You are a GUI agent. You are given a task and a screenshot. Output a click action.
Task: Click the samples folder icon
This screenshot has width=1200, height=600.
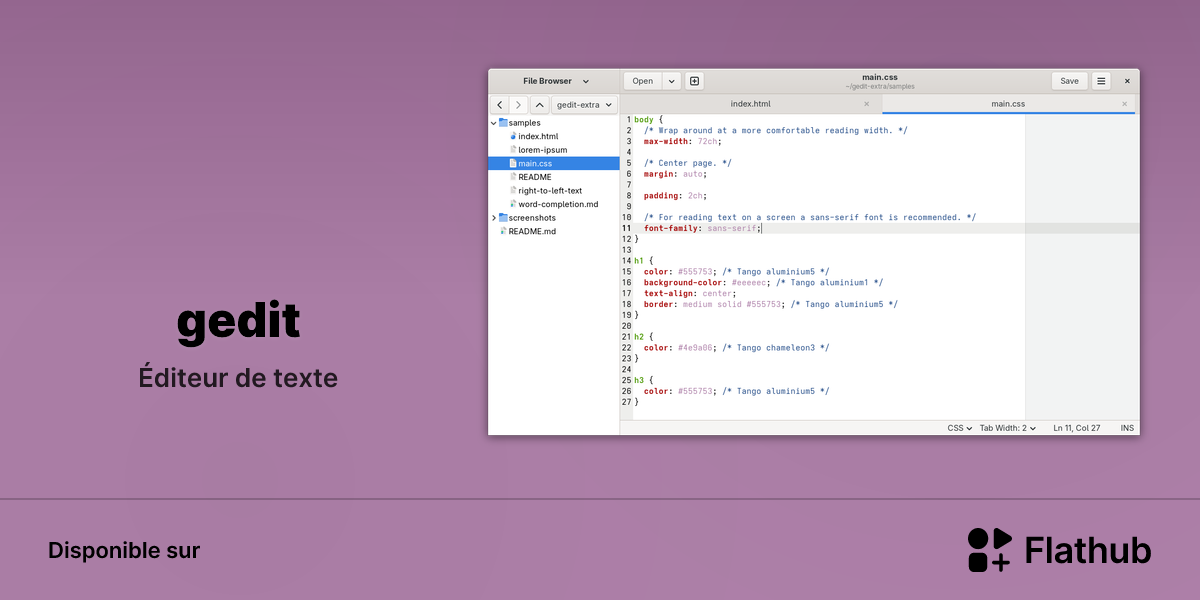(503, 123)
